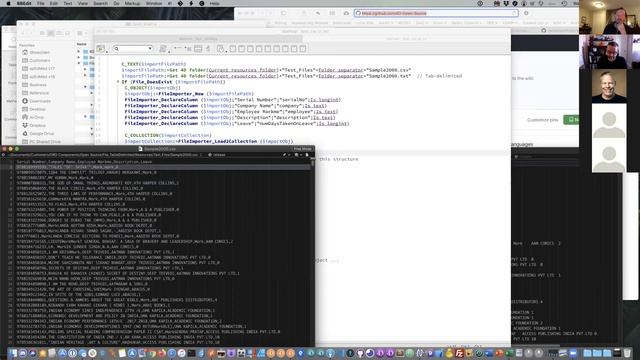This screenshot has height=360, width=640.
Task: Collapse the If (File_DoesExist) code block
Action: (118, 82)
